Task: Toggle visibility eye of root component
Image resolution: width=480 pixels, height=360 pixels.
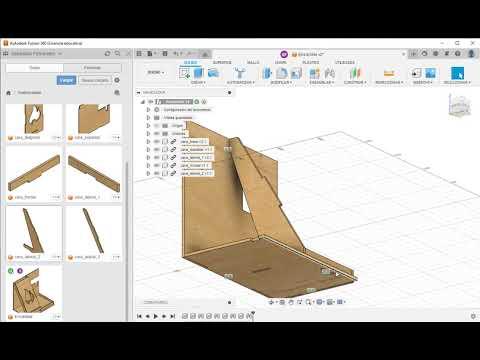Action: (x=151, y=102)
